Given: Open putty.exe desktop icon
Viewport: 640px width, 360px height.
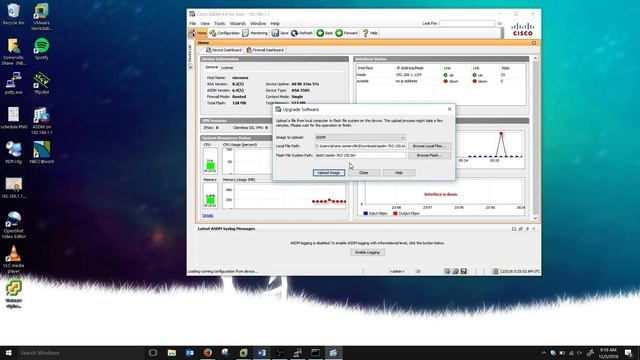Looking at the screenshot, I should 13,84.
